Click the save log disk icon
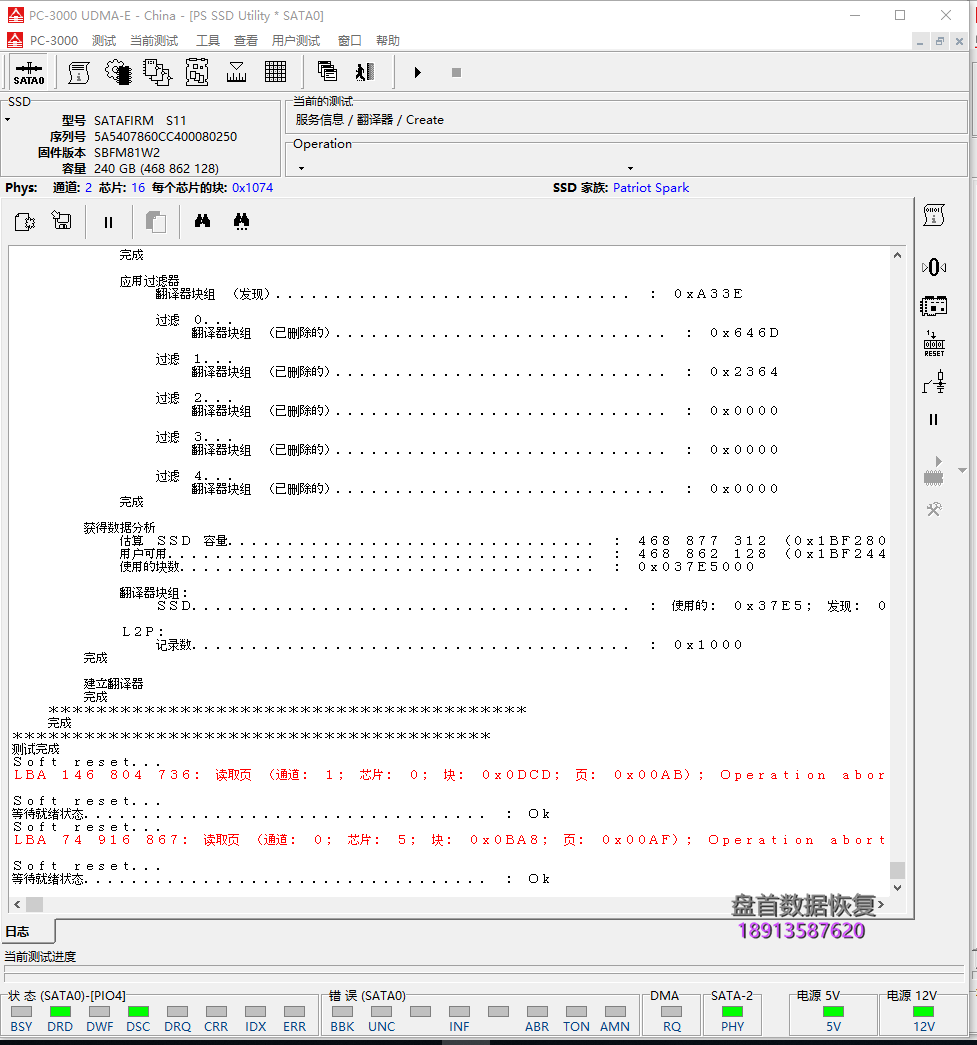This screenshot has height=1045, width=977. (x=62, y=222)
